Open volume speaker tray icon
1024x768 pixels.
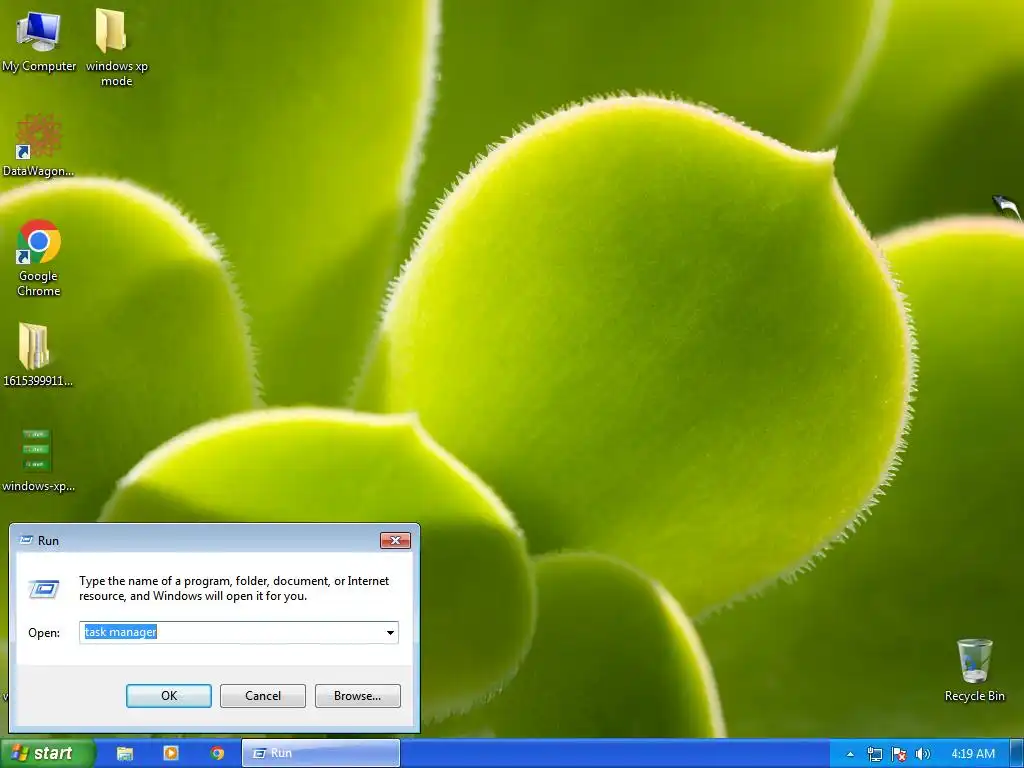[922, 754]
